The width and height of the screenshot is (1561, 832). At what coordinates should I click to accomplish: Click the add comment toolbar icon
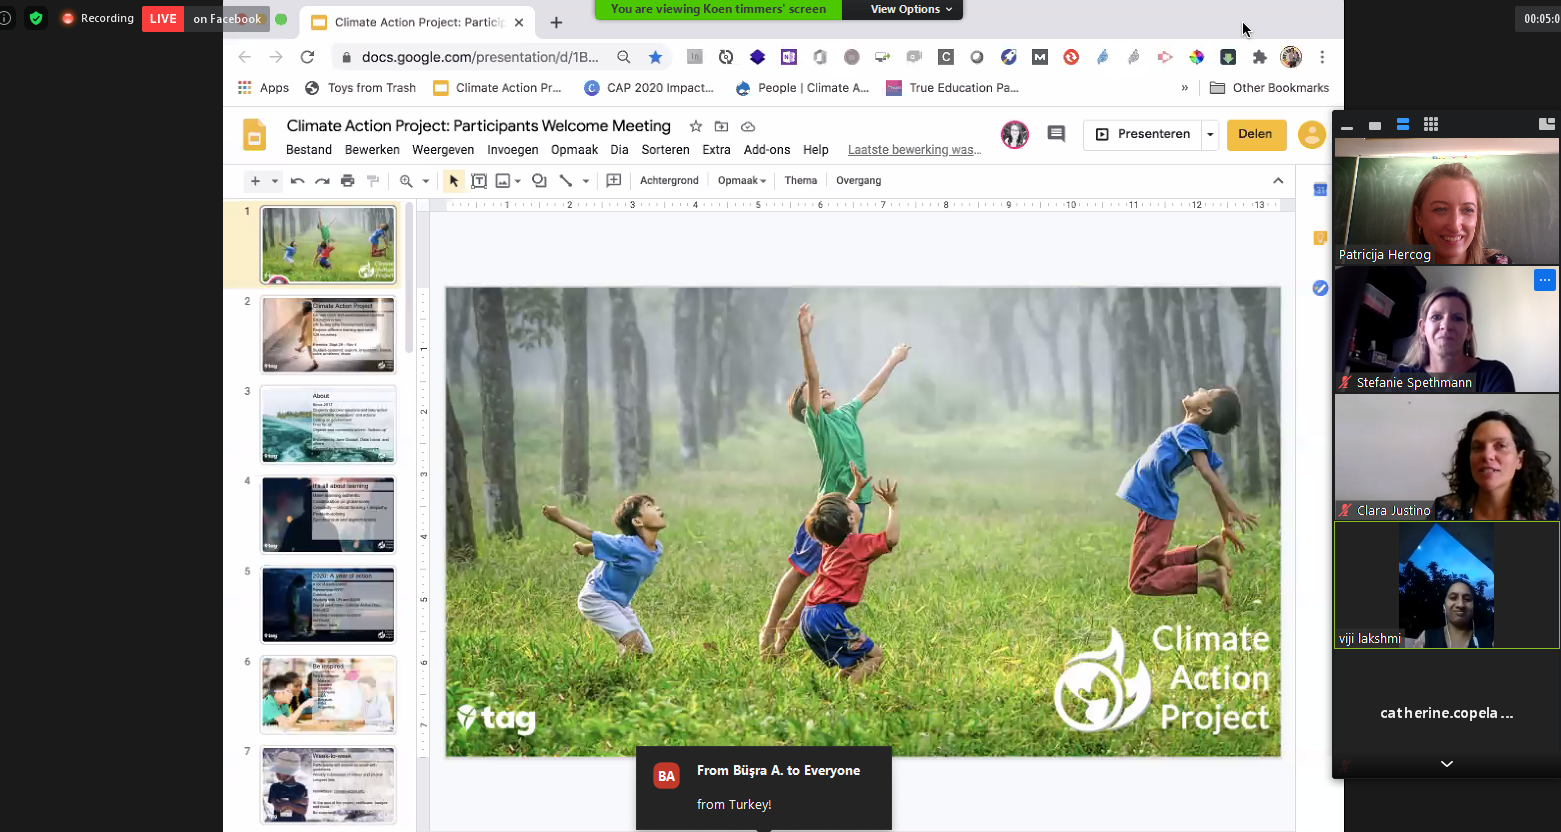[x=614, y=181]
